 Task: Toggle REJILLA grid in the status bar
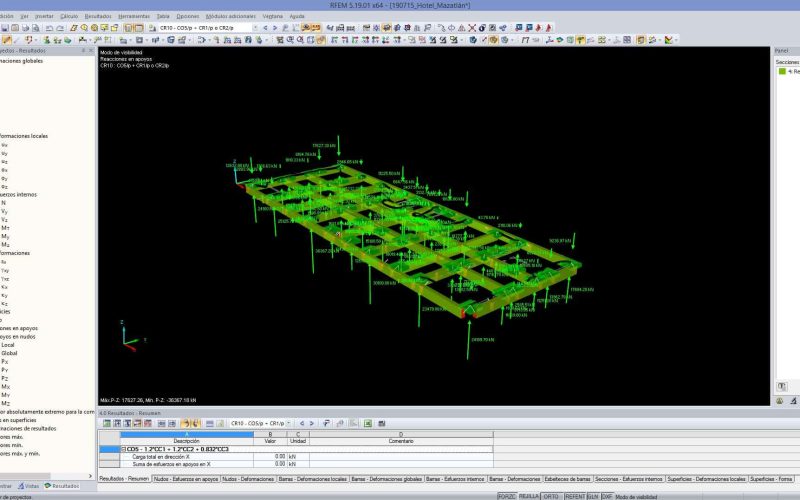click(529, 496)
